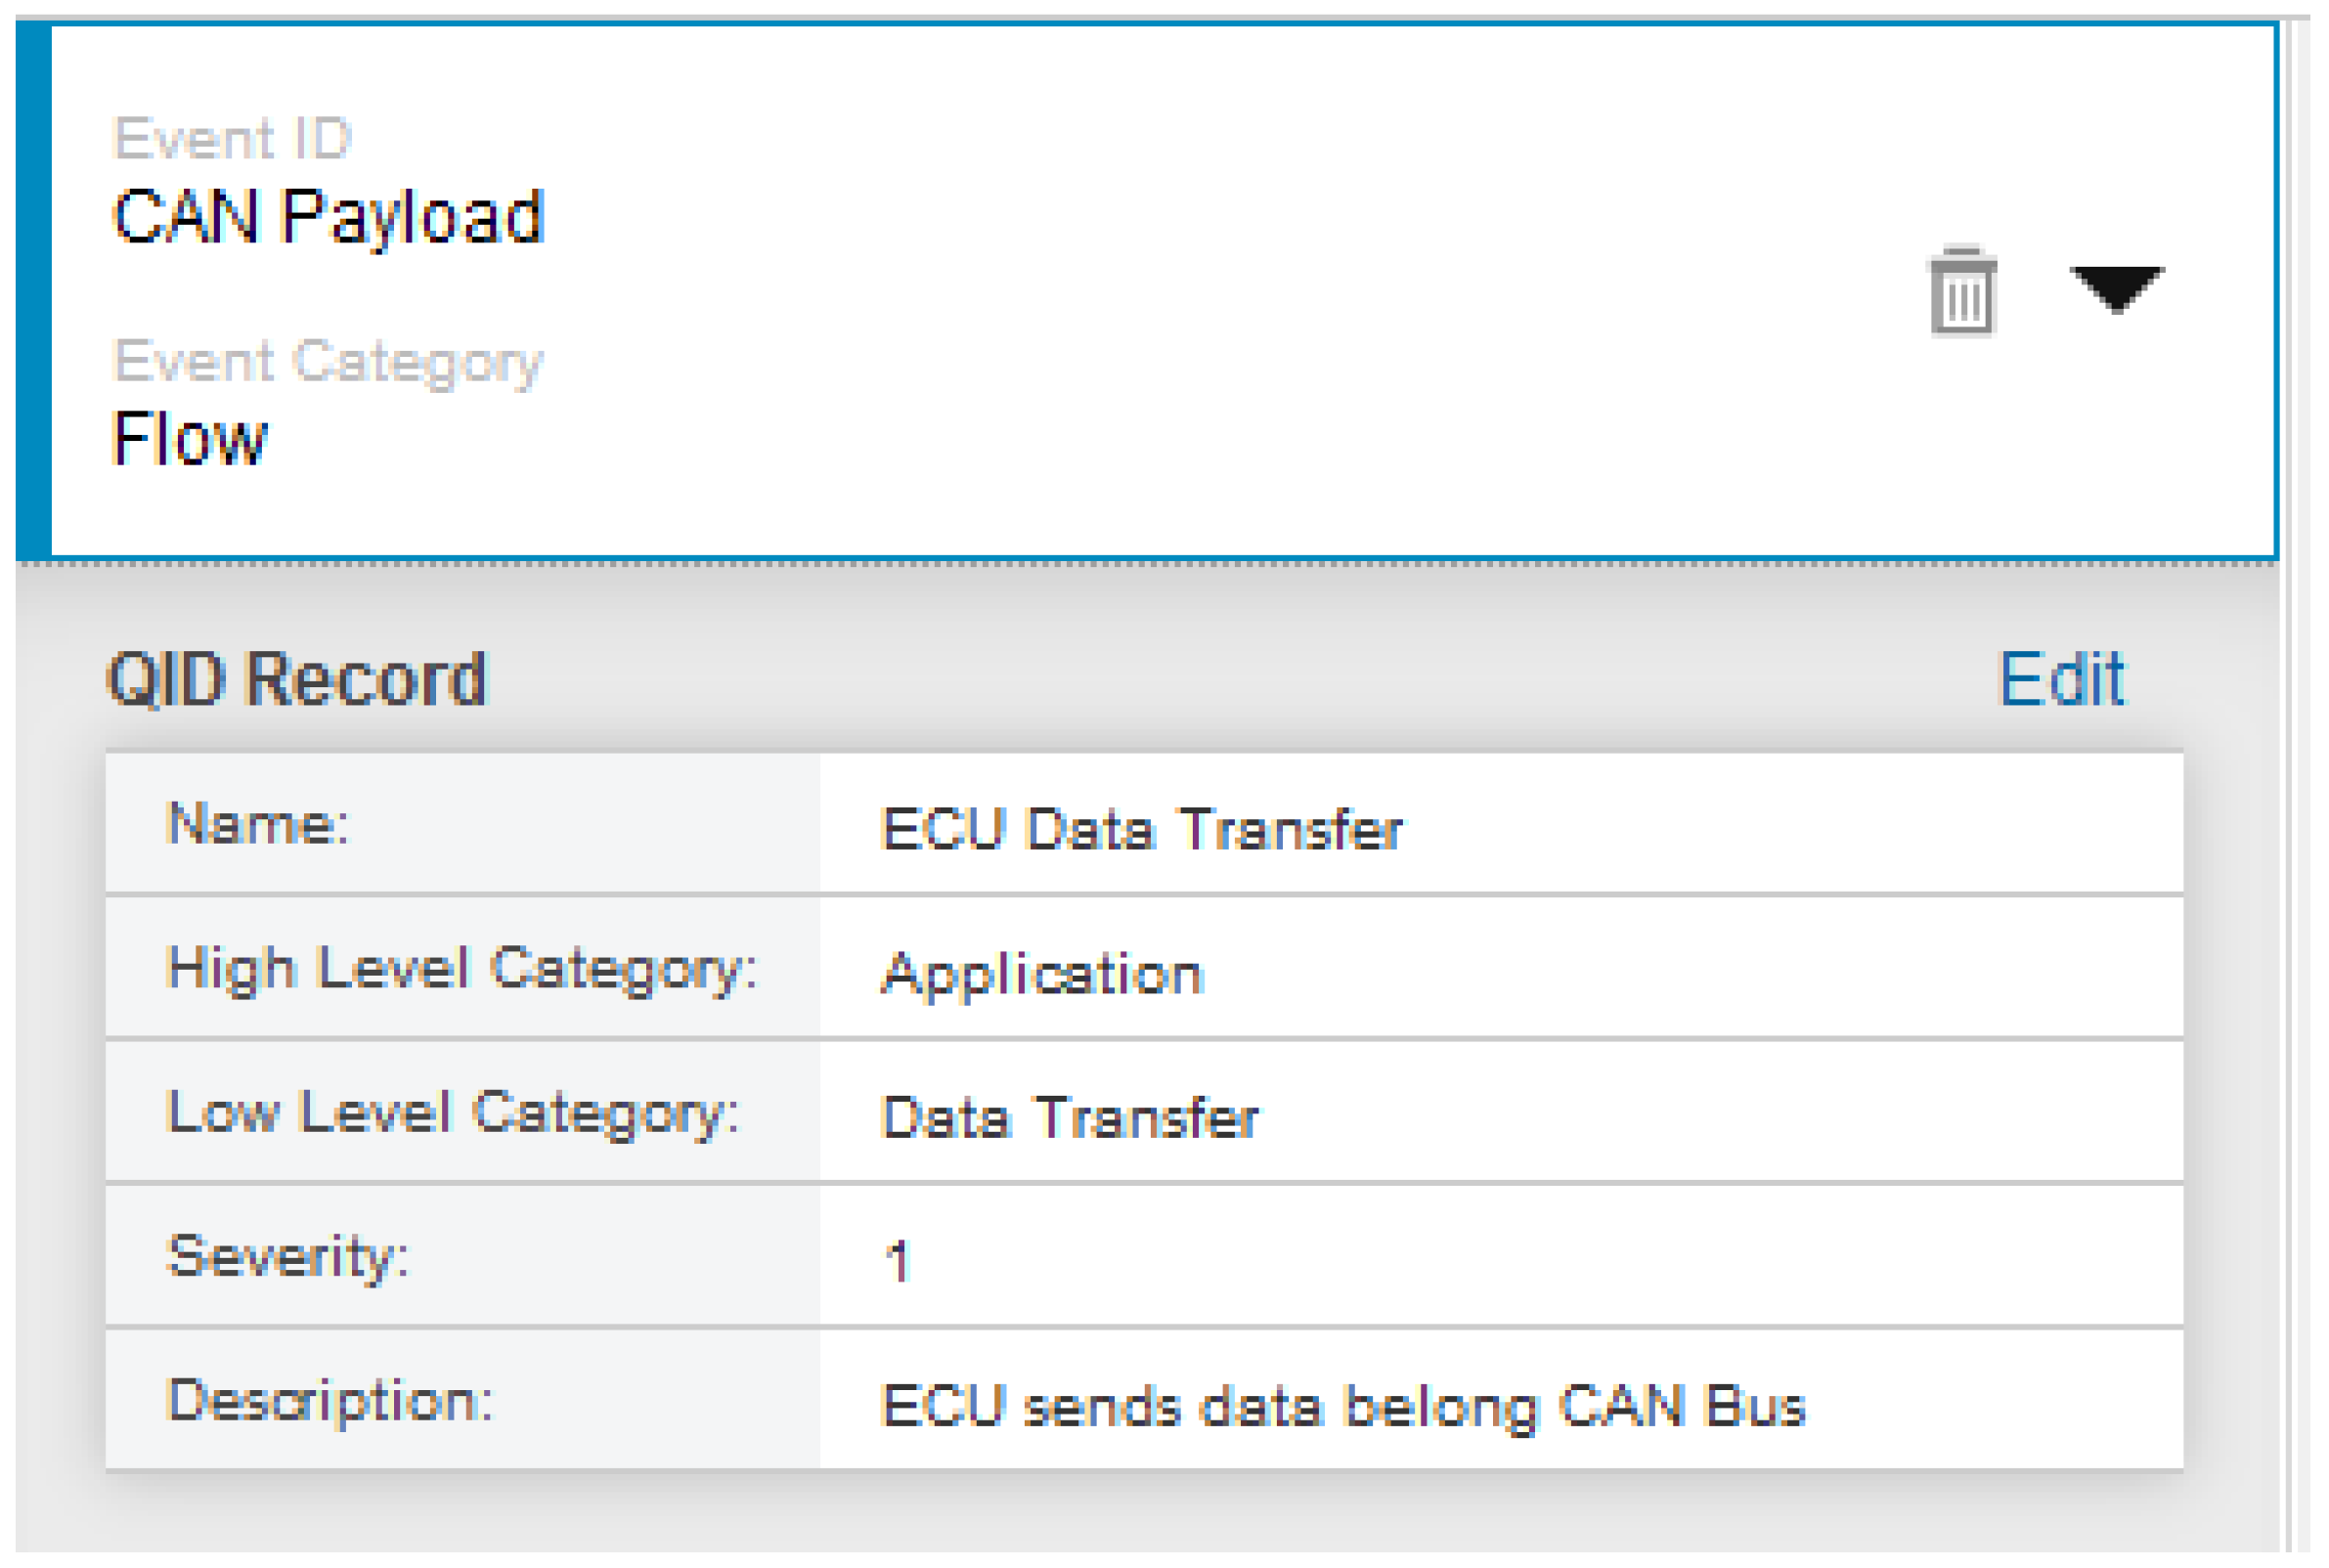Select the ECU sends data description text
Image resolution: width=2329 pixels, height=1568 pixels.
pos(1343,1406)
